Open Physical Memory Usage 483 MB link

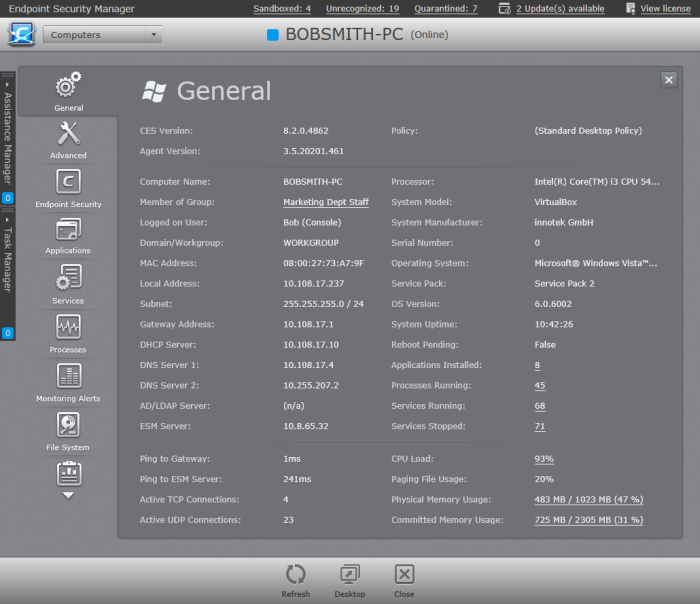point(588,500)
